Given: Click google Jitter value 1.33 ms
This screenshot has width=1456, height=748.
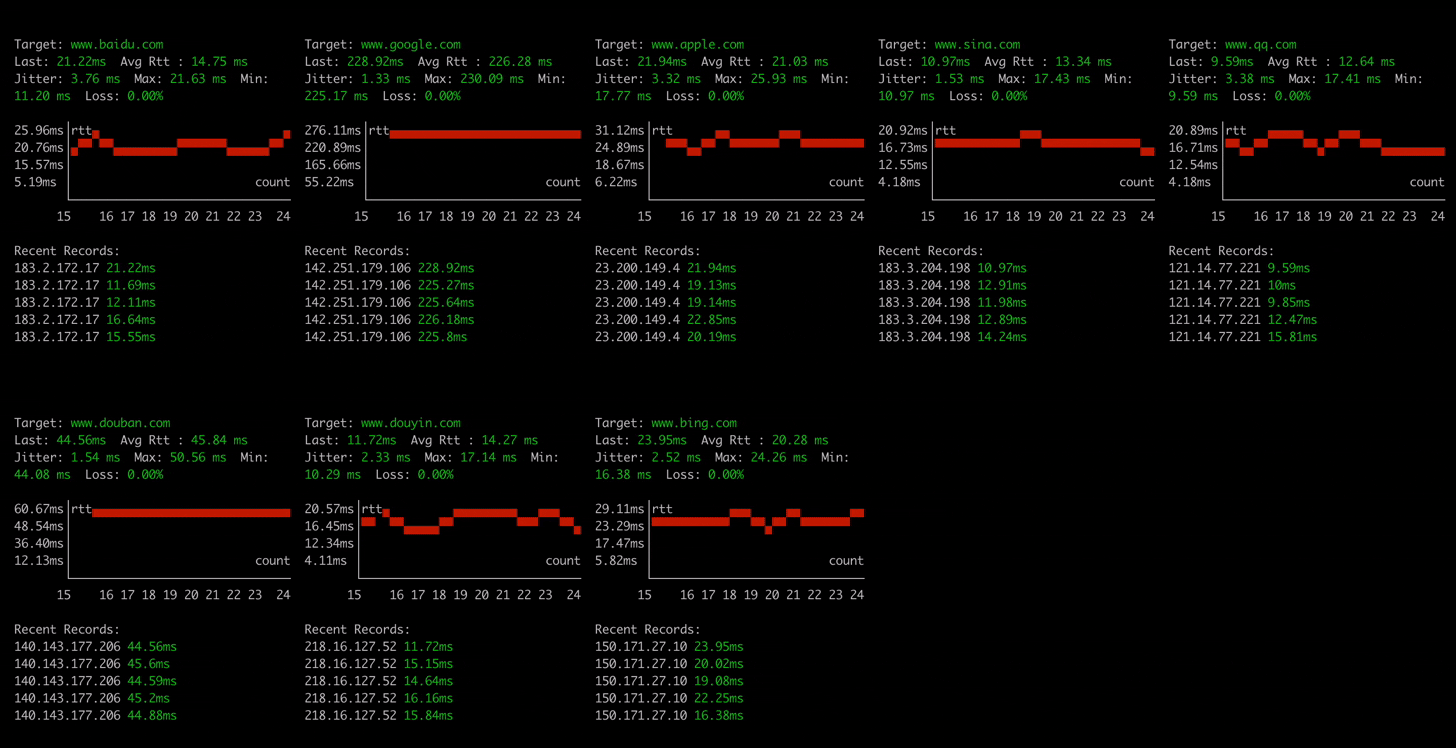Looking at the screenshot, I should [x=386, y=79].
